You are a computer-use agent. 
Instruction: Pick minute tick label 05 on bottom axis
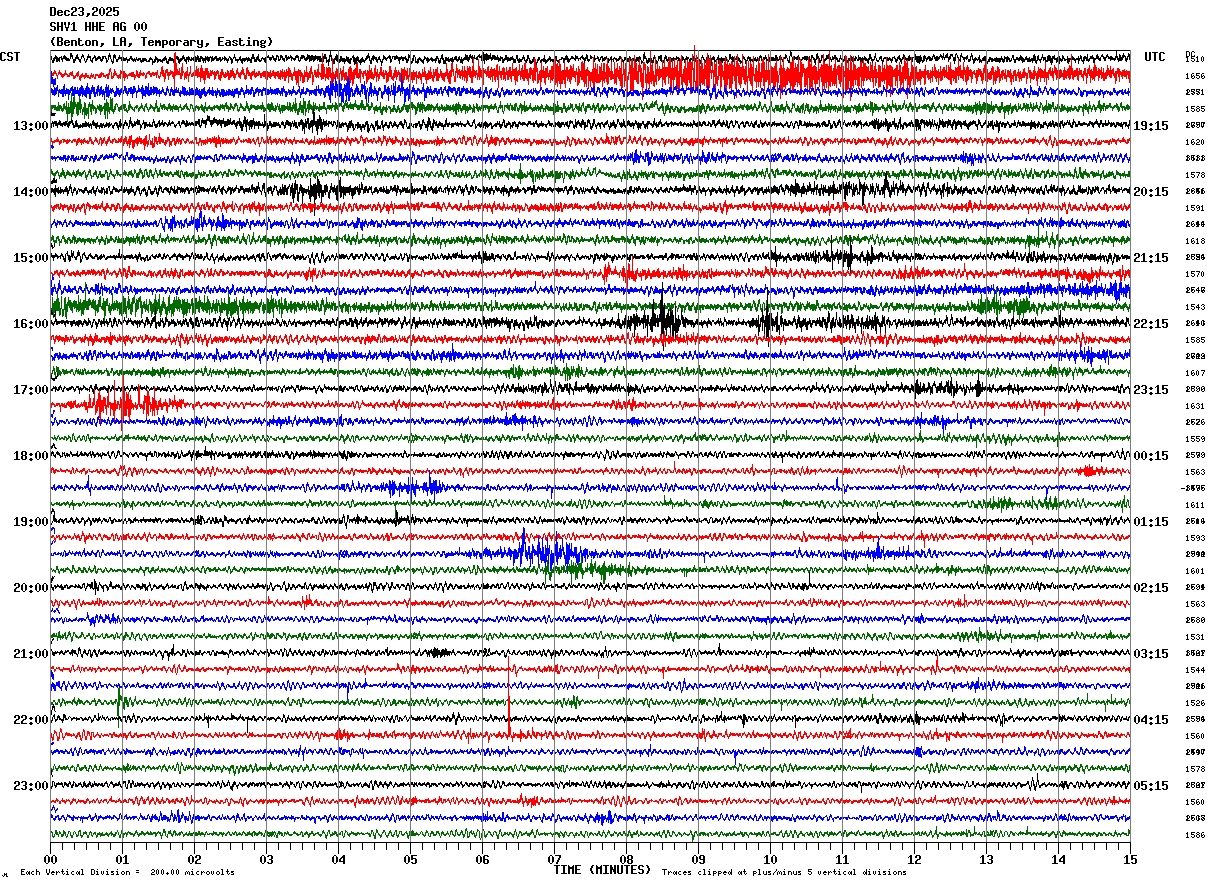click(410, 859)
